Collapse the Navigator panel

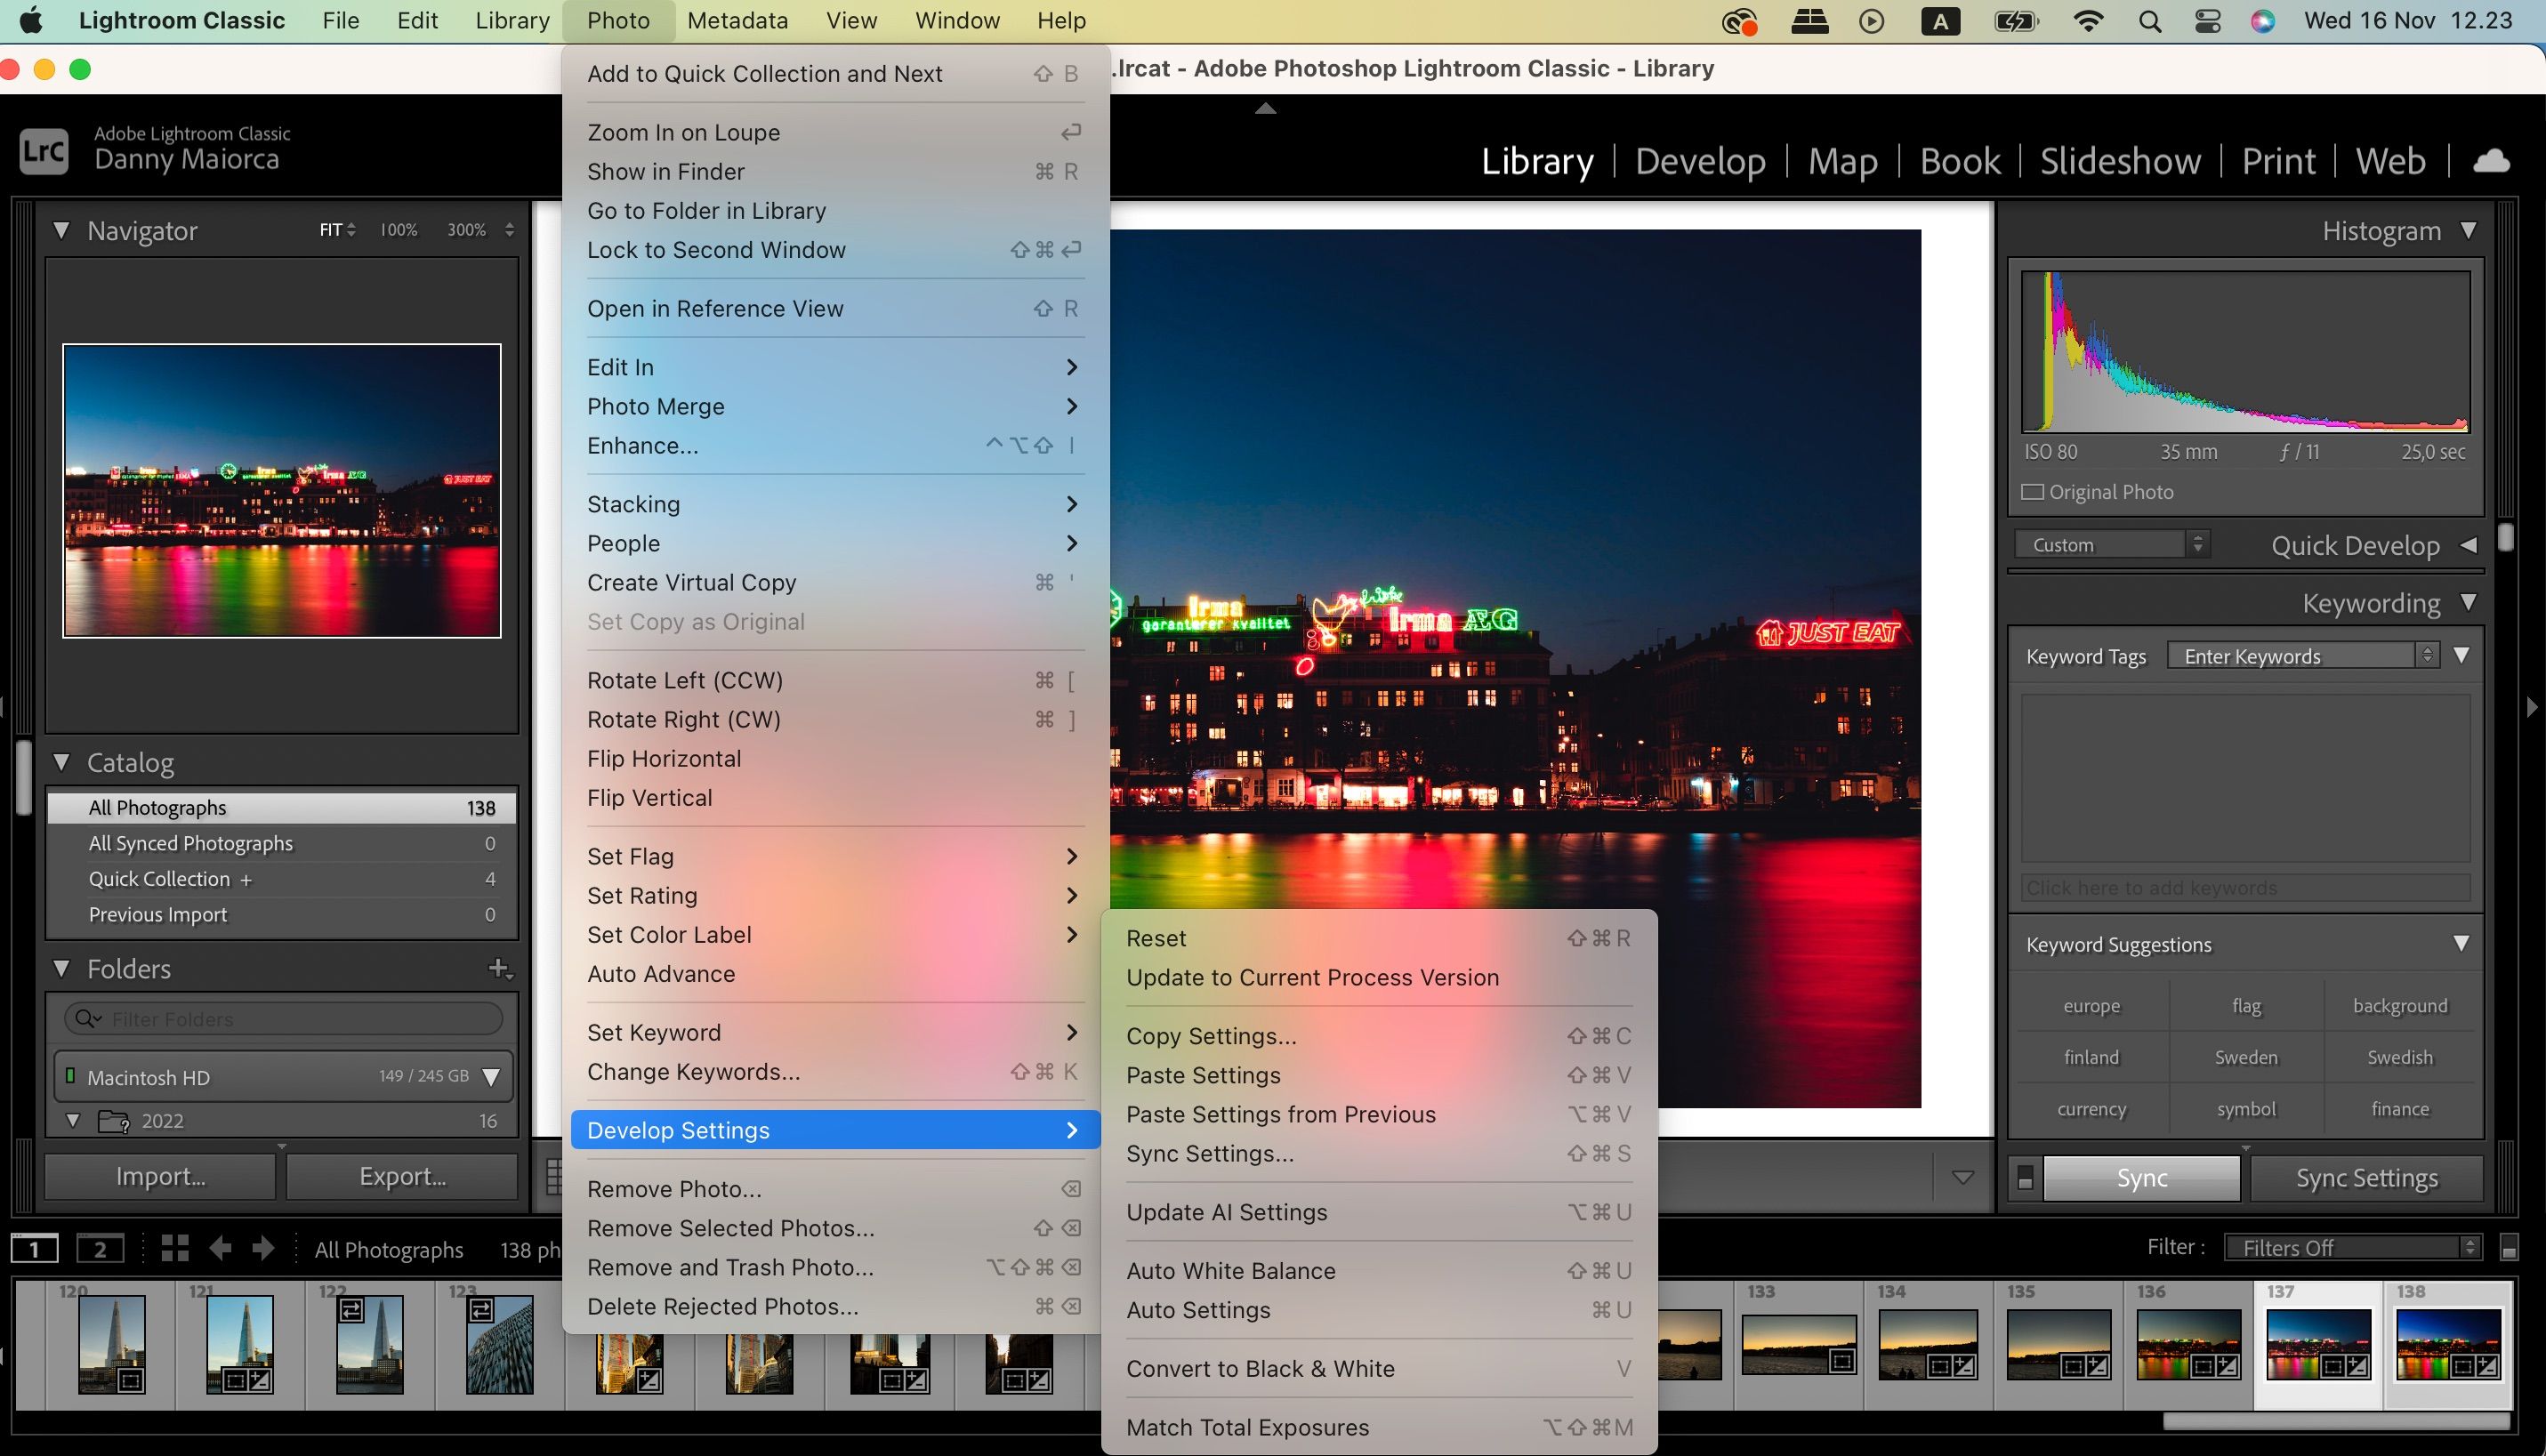pos(62,231)
